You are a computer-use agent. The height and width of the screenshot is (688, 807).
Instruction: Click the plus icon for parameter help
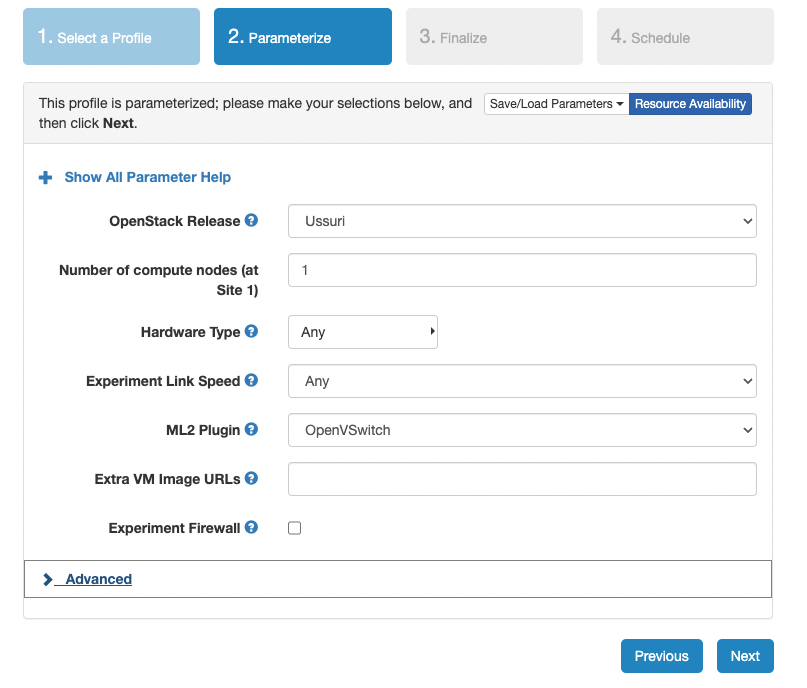45,177
